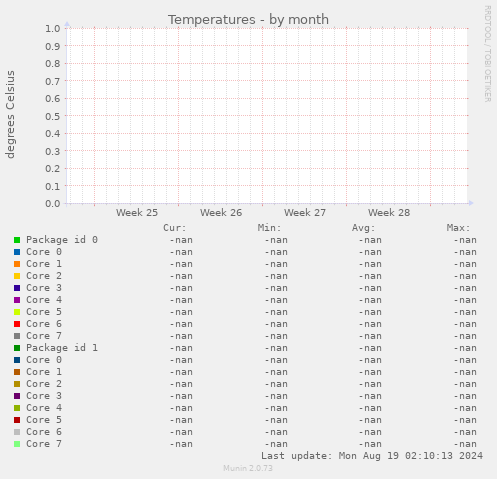The width and height of the screenshot is (497, 479).
Task: Pick the dark red Core 5 legend swatch
Action: 17,420
